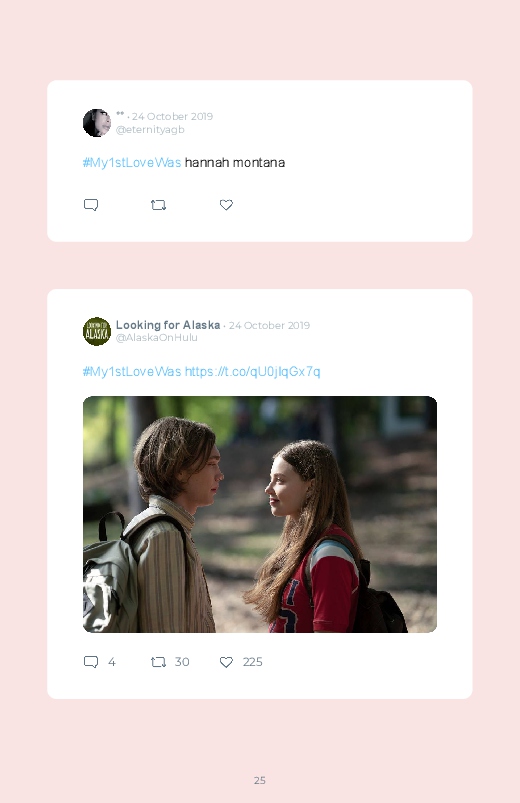Click the first tweet's 24 October 2019 date
Screen dimensions: 520x803
172,116
